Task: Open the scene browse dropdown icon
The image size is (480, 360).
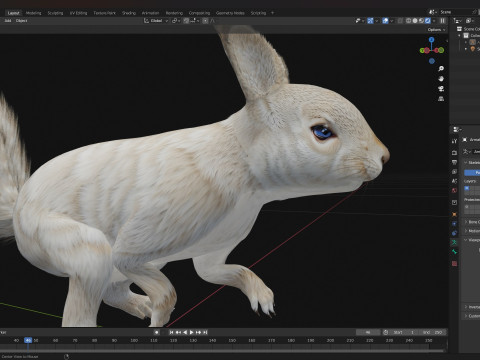Action: (x=432, y=12)
